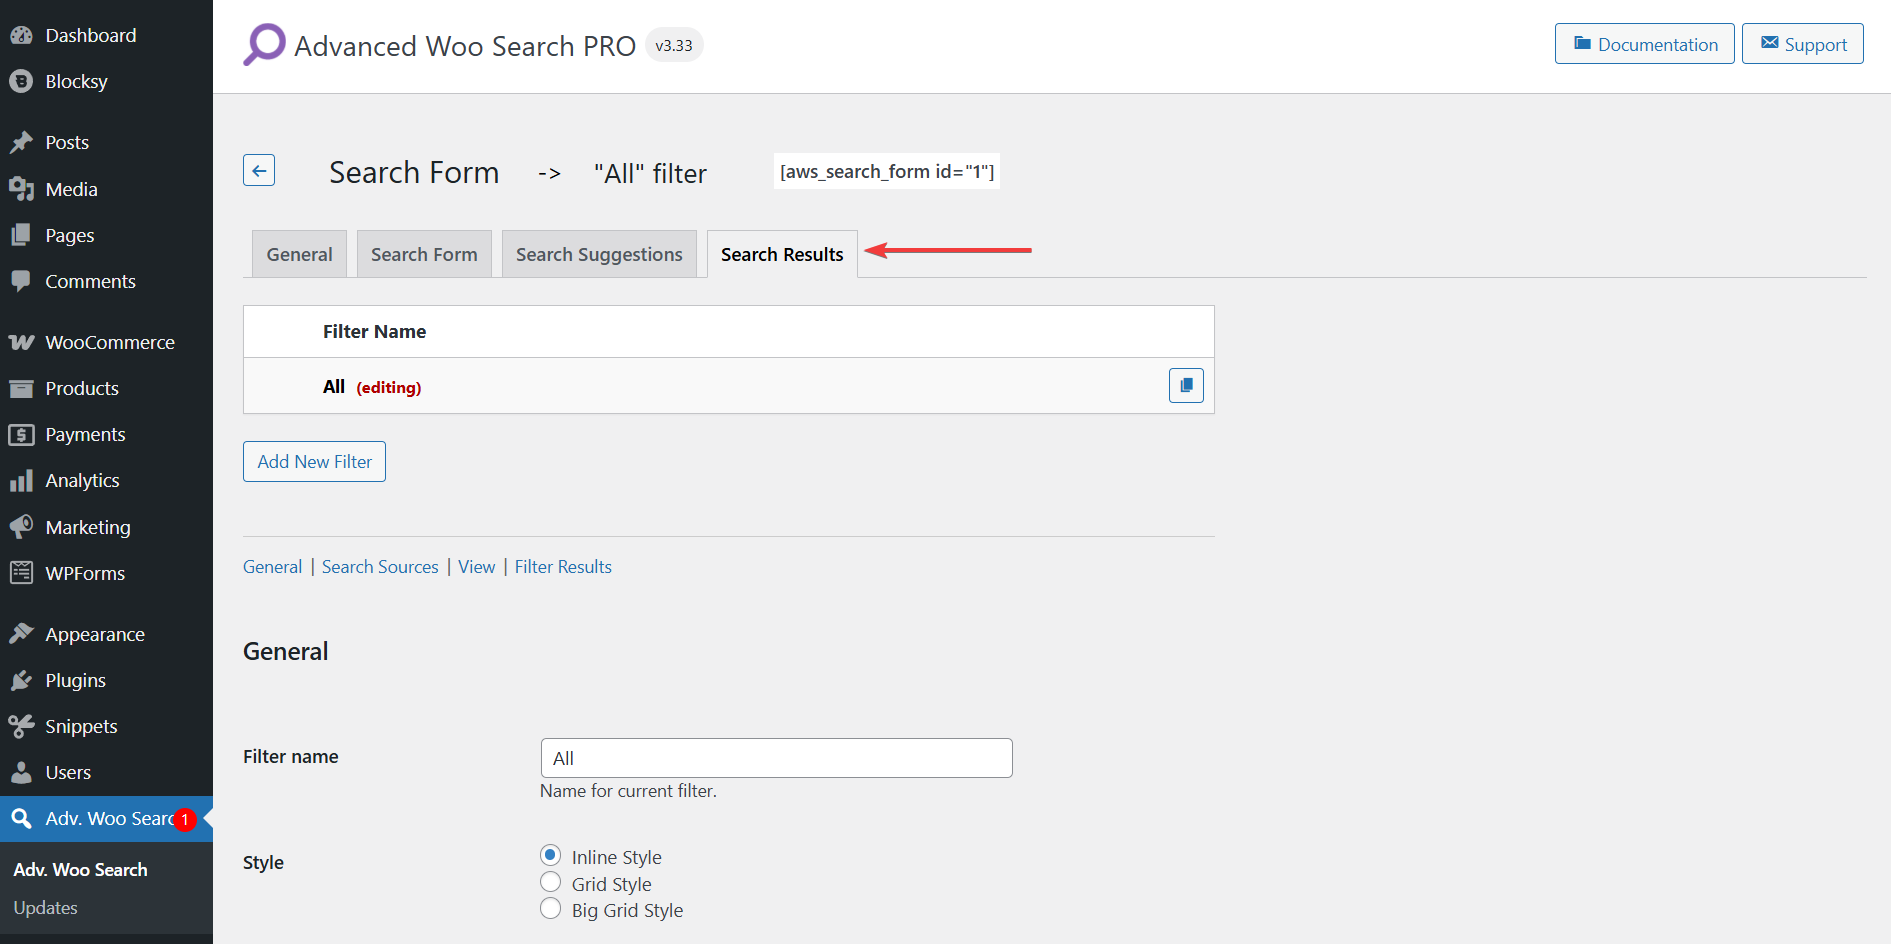Screen dimensions: 1891x944
Task: Click Add New Filter button
Action: (314, 461)
